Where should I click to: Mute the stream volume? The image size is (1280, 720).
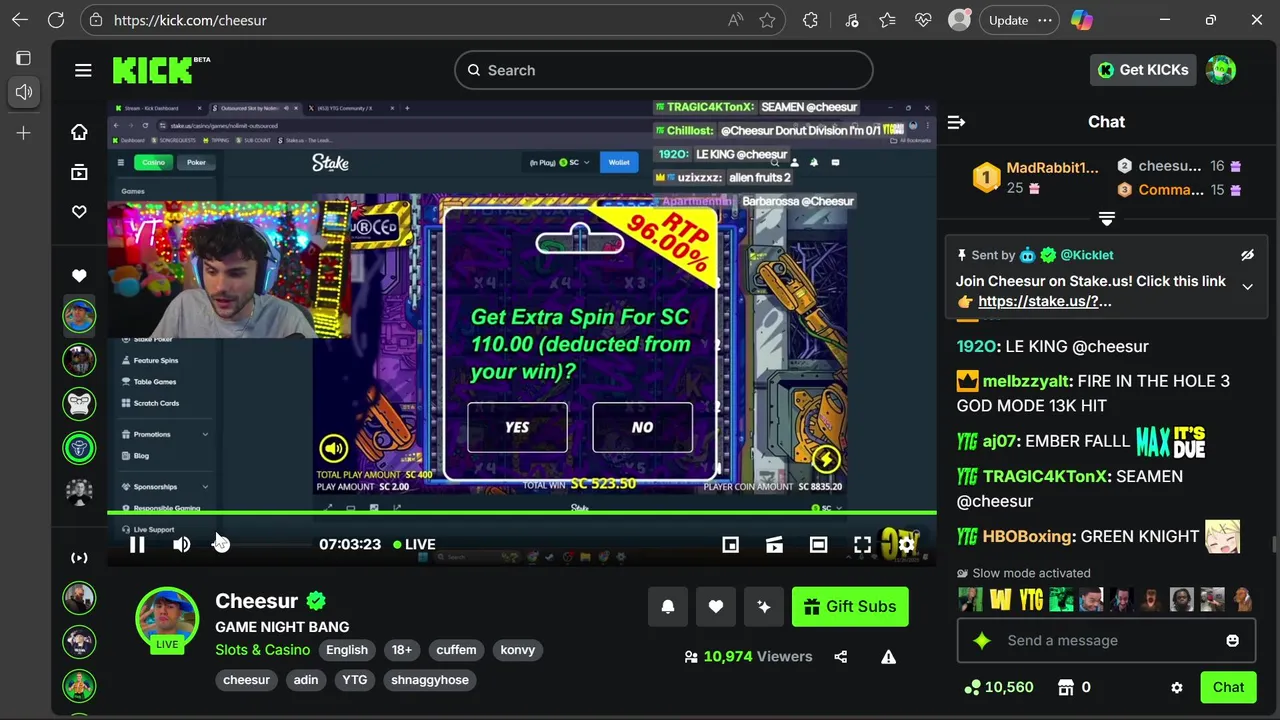coord(181,544)
